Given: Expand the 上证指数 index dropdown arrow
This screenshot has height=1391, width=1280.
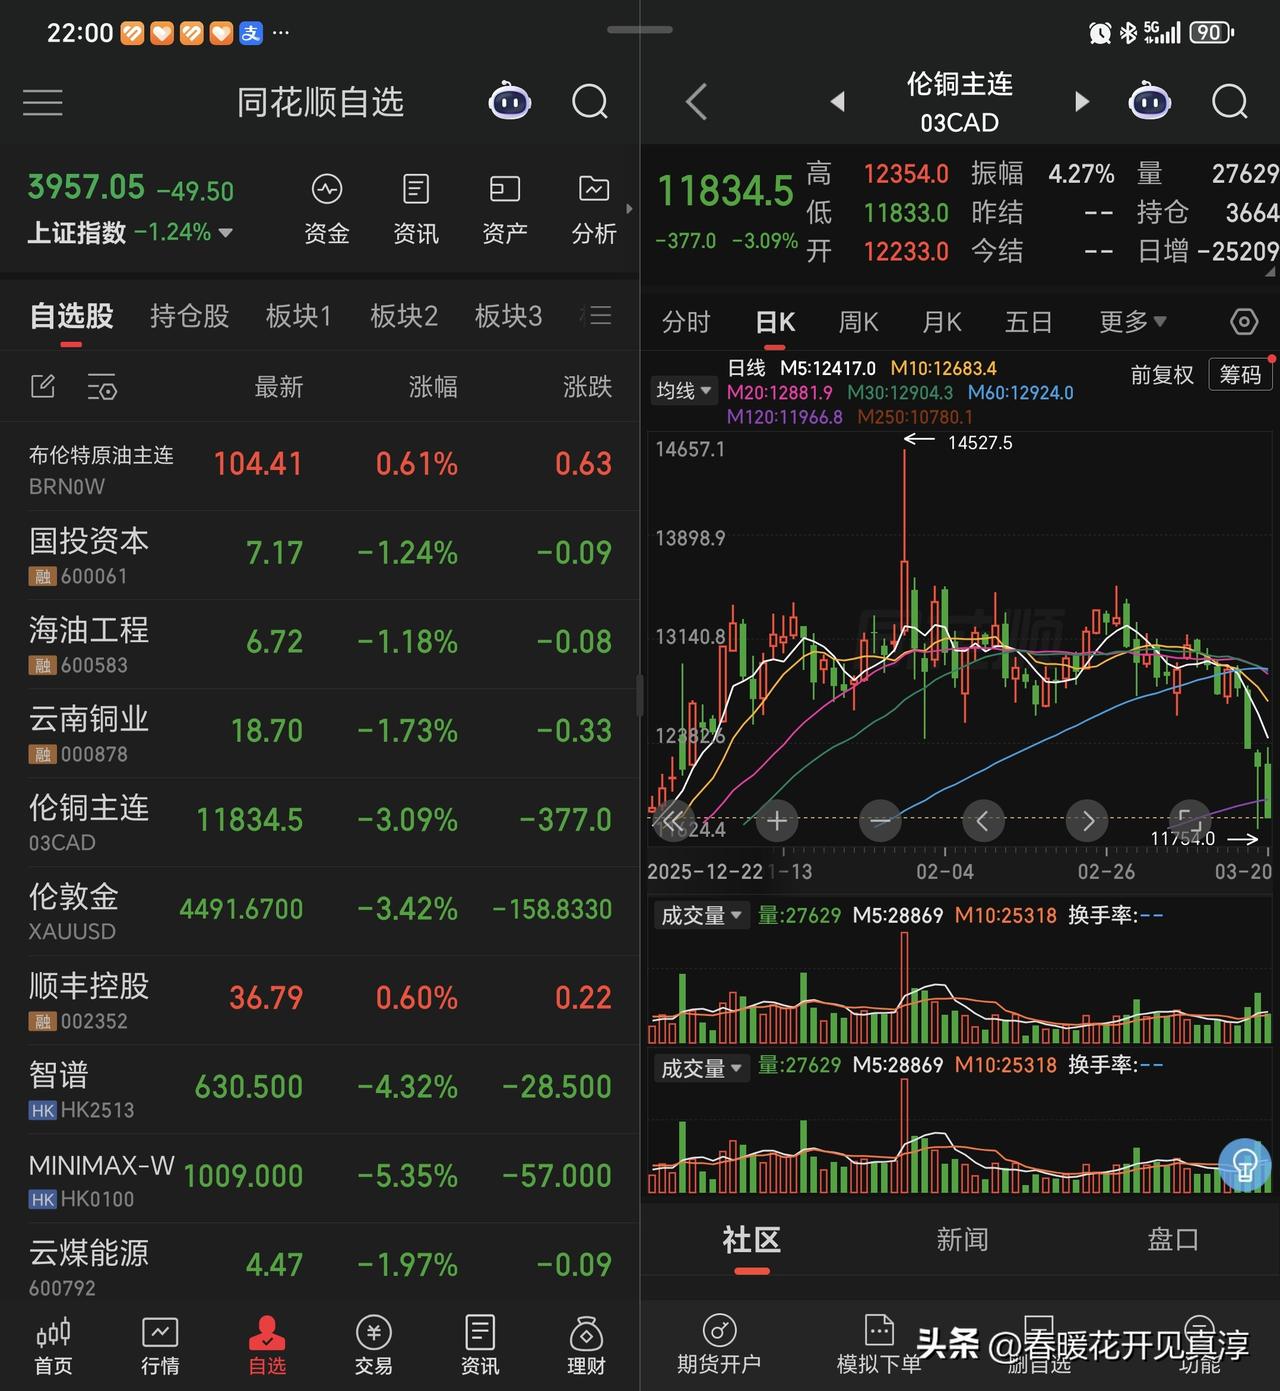Looking at the screenshot, I should (x=225, y=233).
